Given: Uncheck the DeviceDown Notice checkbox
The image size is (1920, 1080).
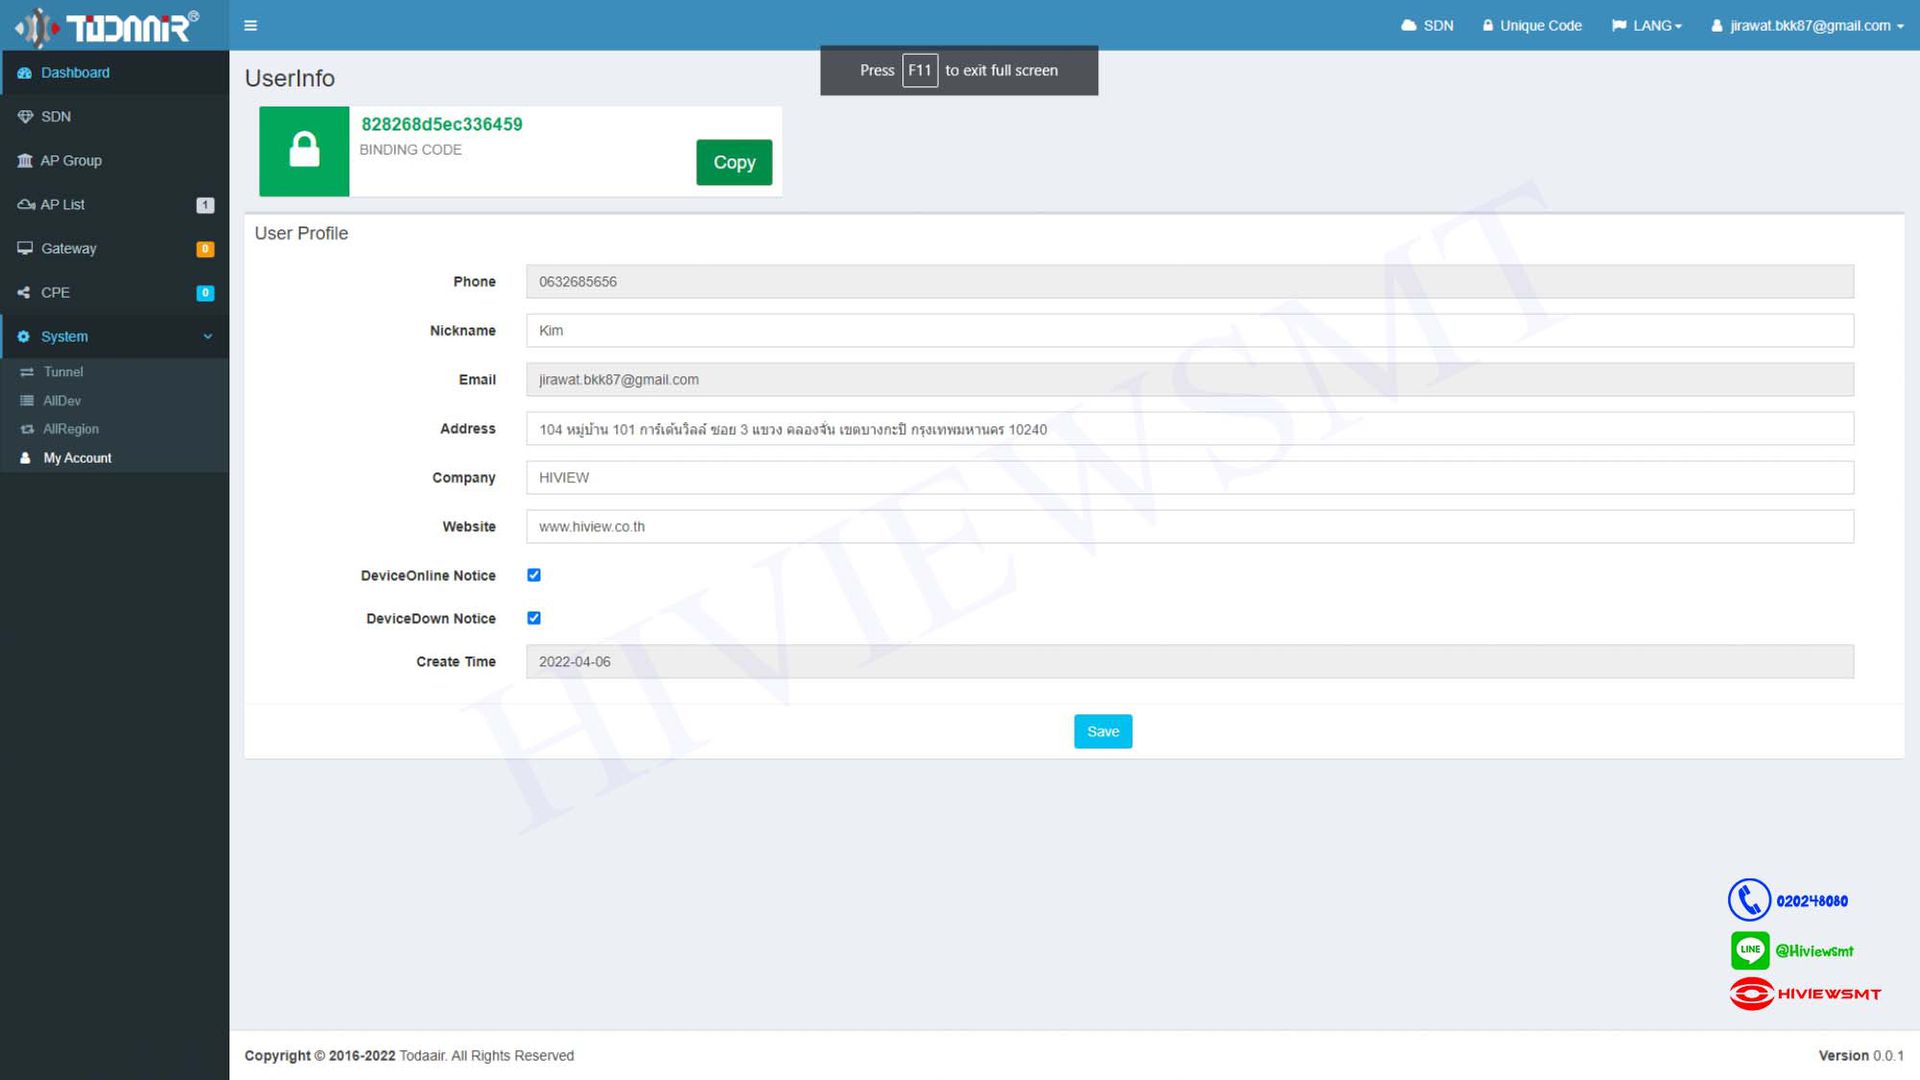Looking at the screenshot, I should [x=534, y=618].
